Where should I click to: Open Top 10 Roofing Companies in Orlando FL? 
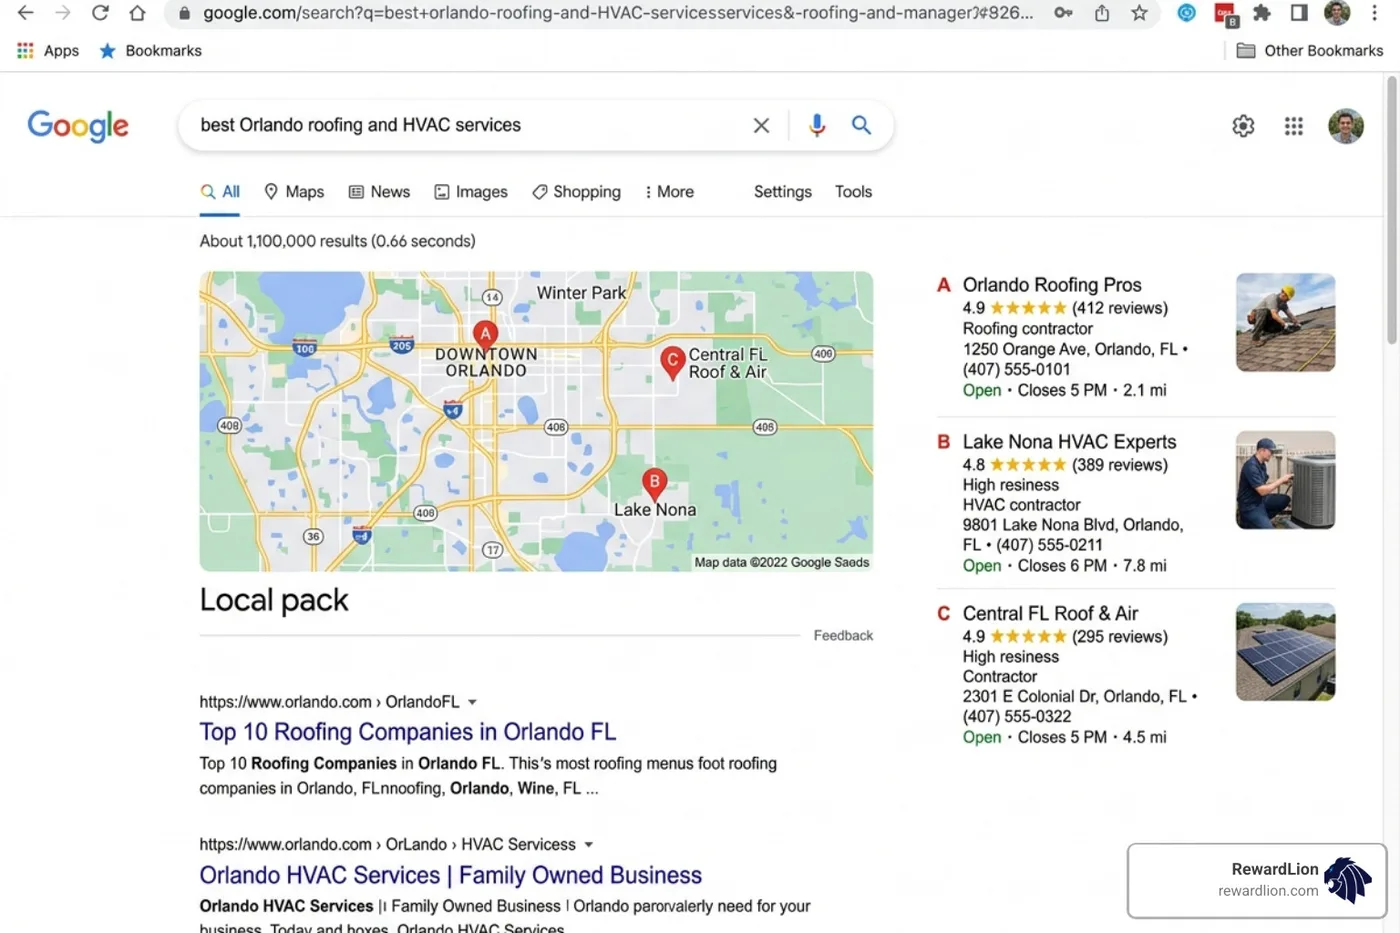(407, 732)
